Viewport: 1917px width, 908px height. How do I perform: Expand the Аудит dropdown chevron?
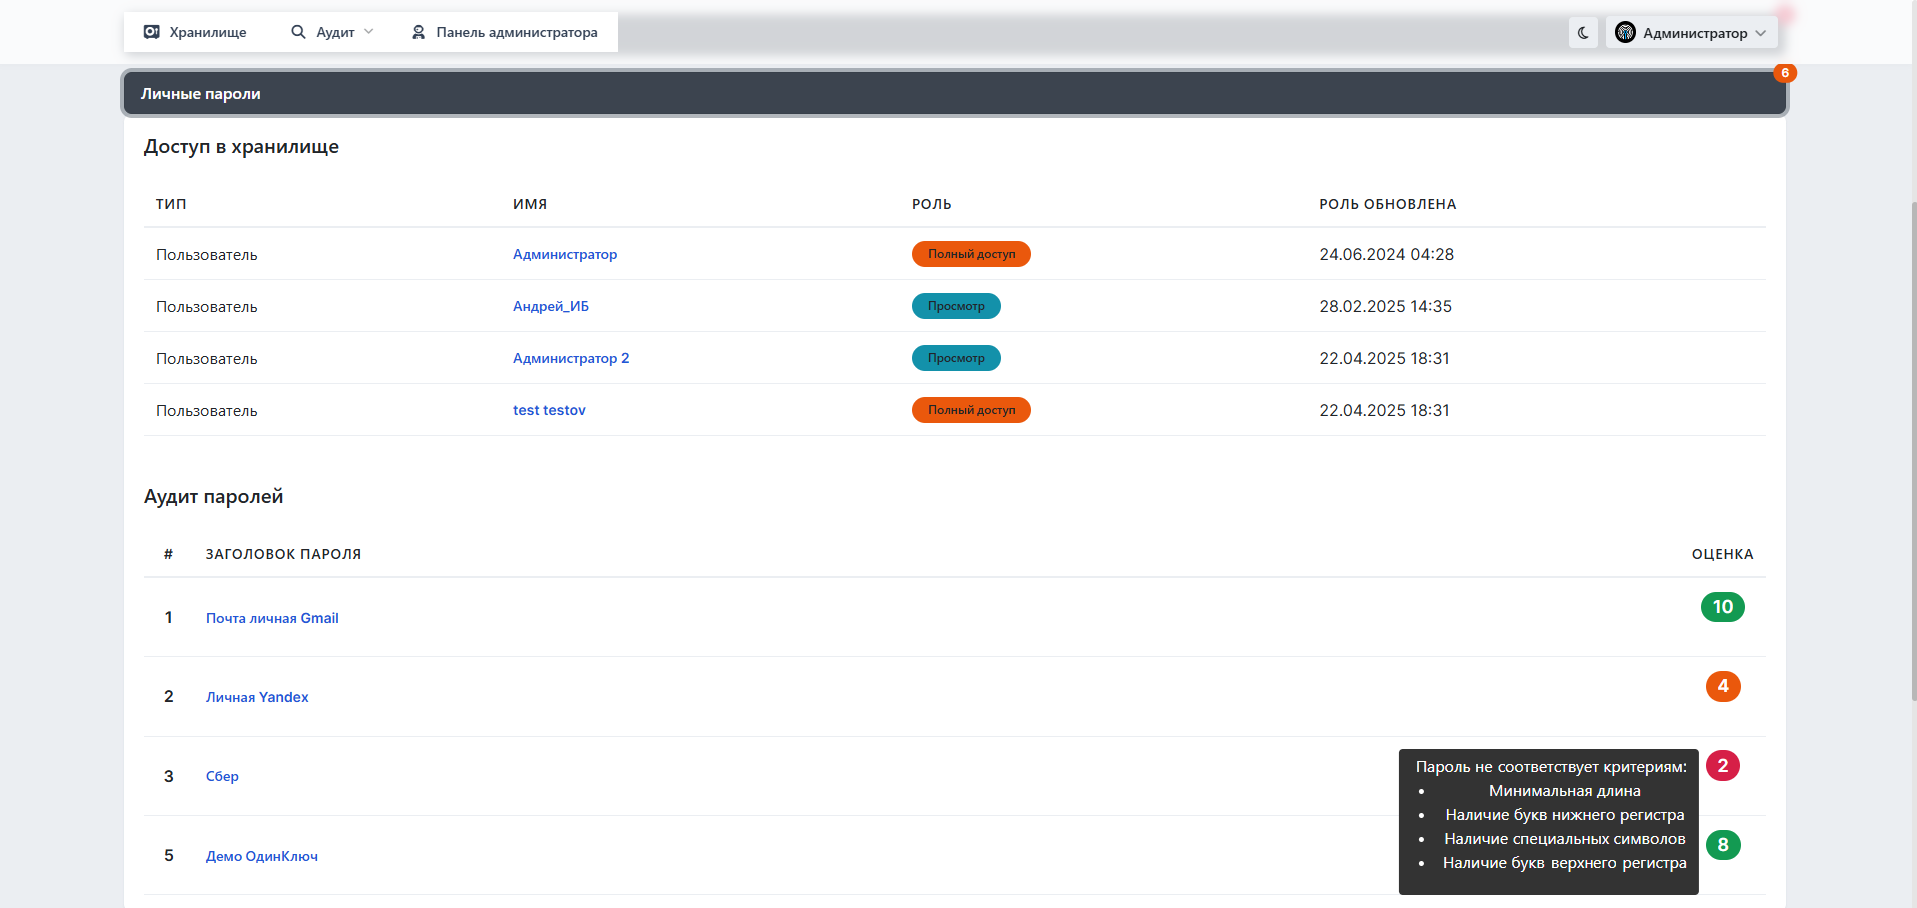pos(369,32)
